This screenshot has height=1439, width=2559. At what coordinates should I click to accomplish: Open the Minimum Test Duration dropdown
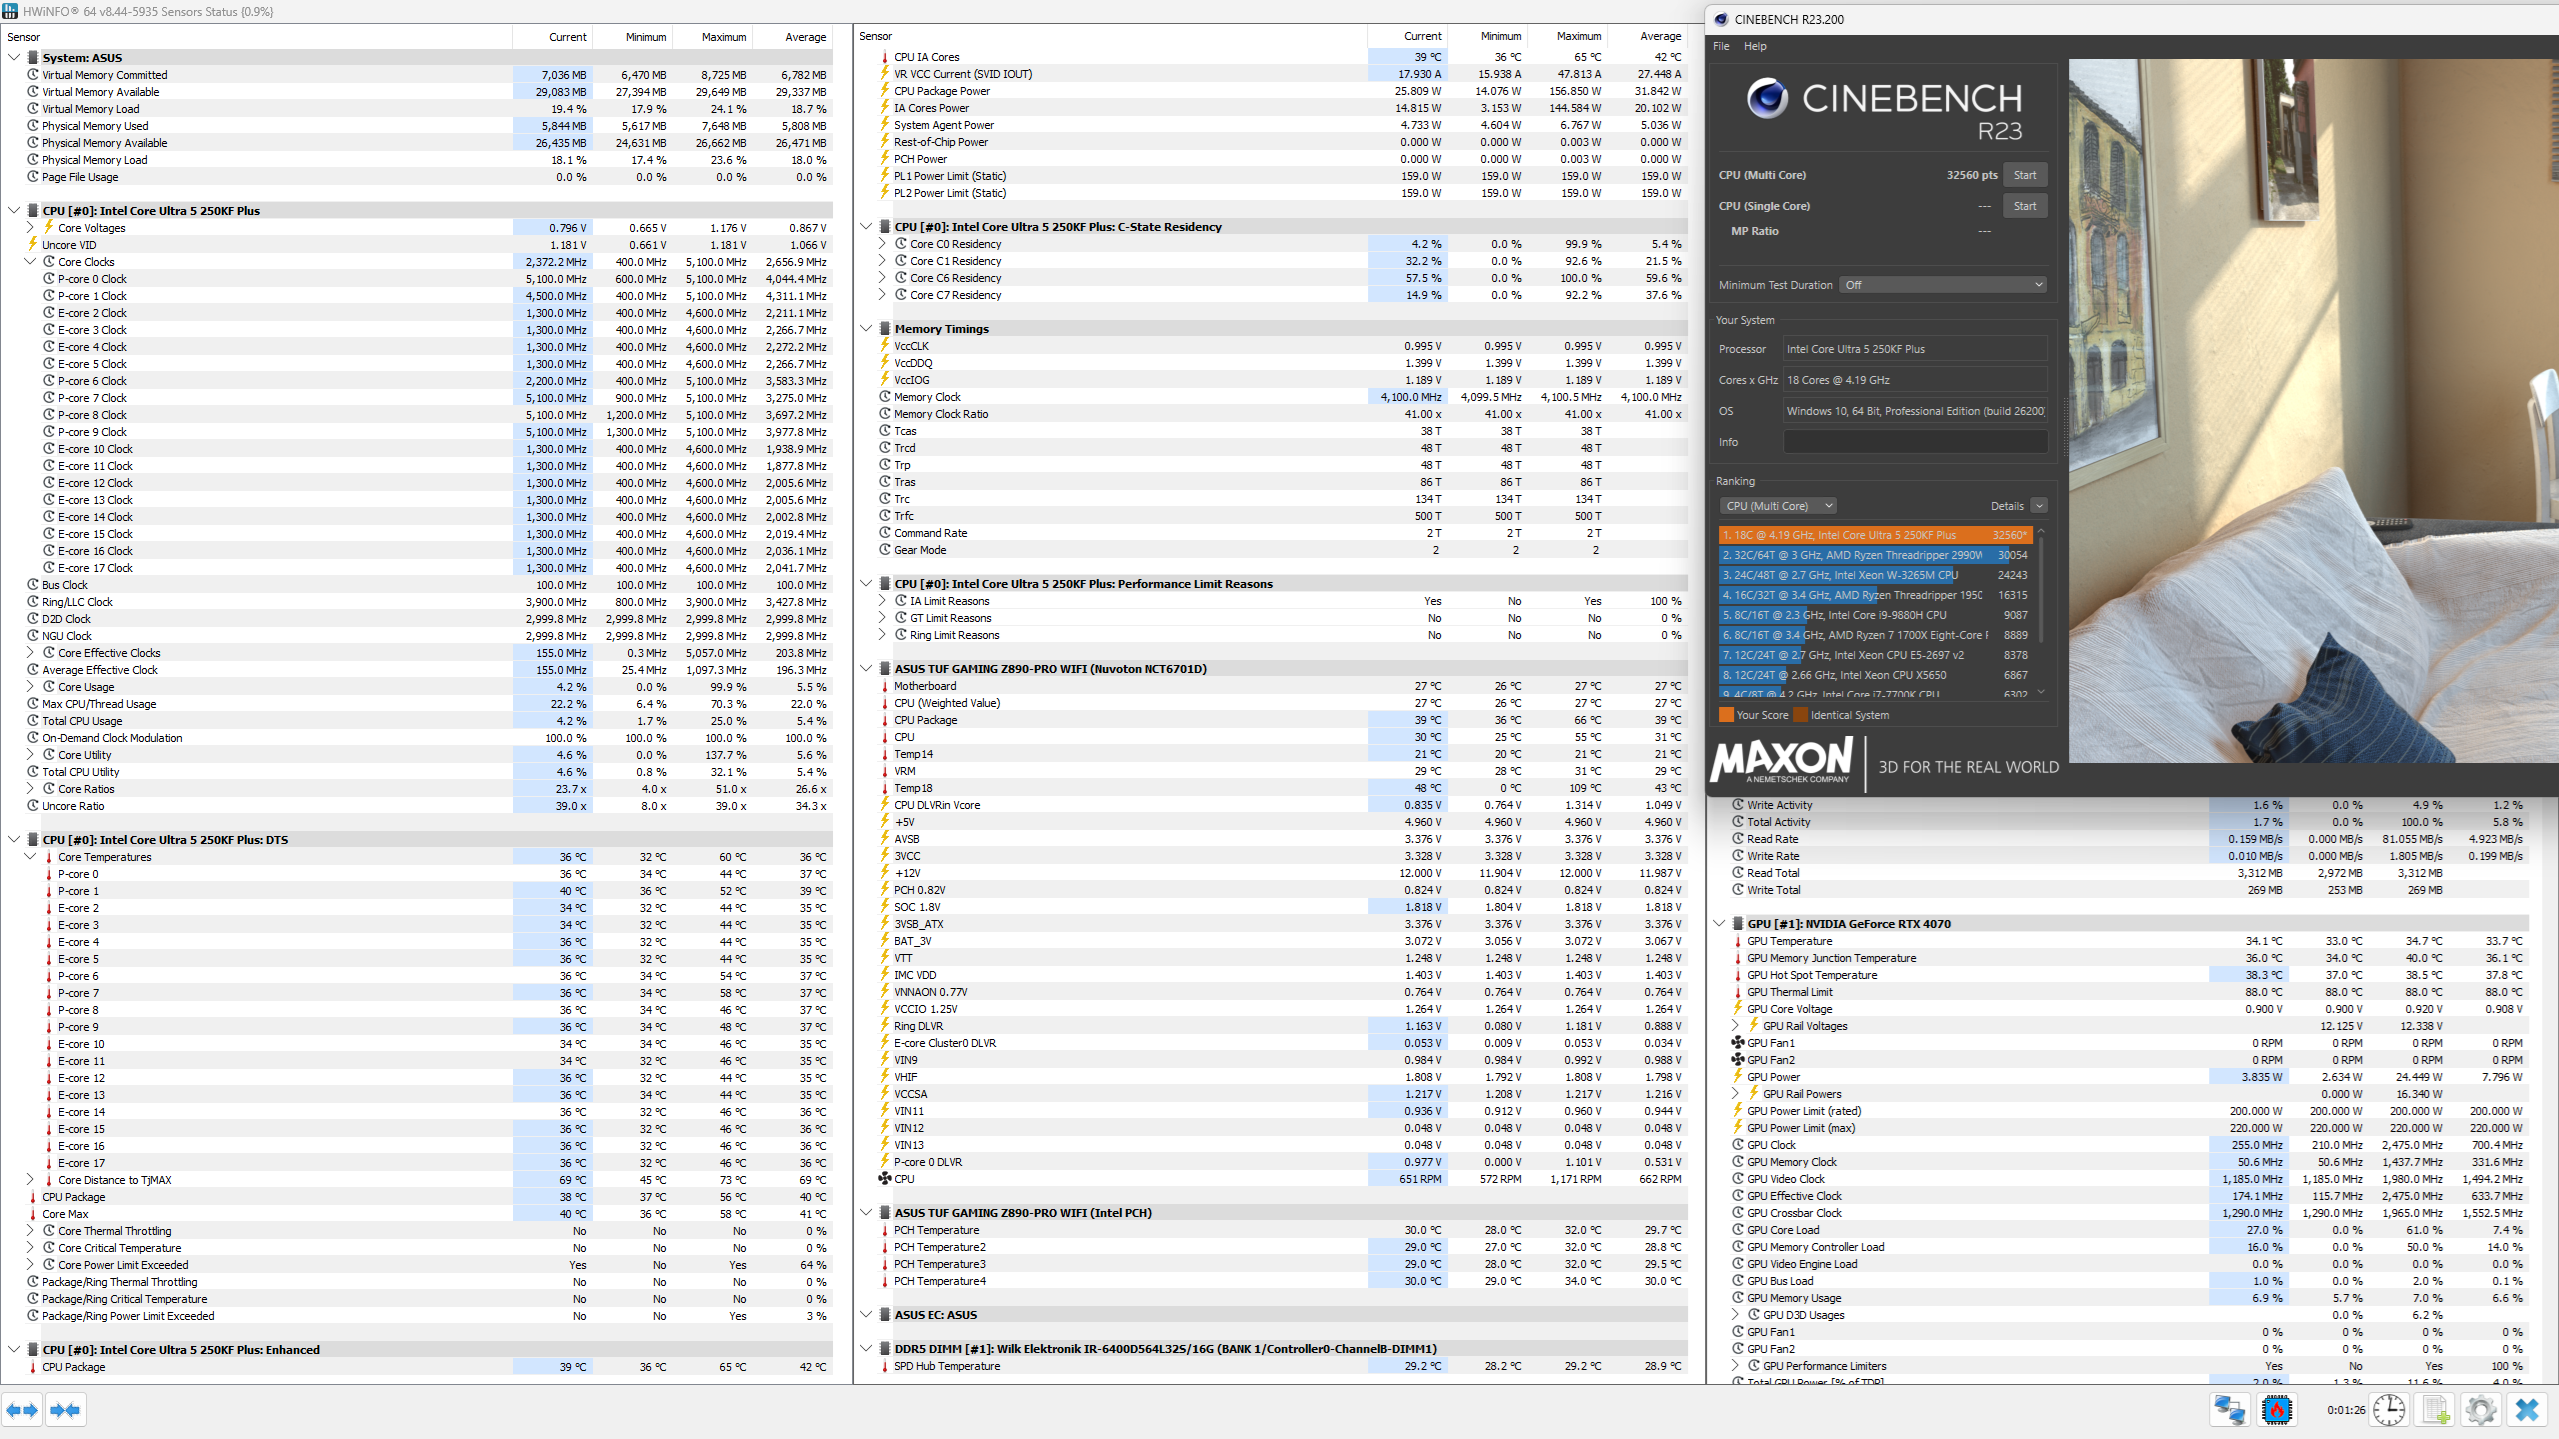pyautogui.click(x=1943, y=285)
